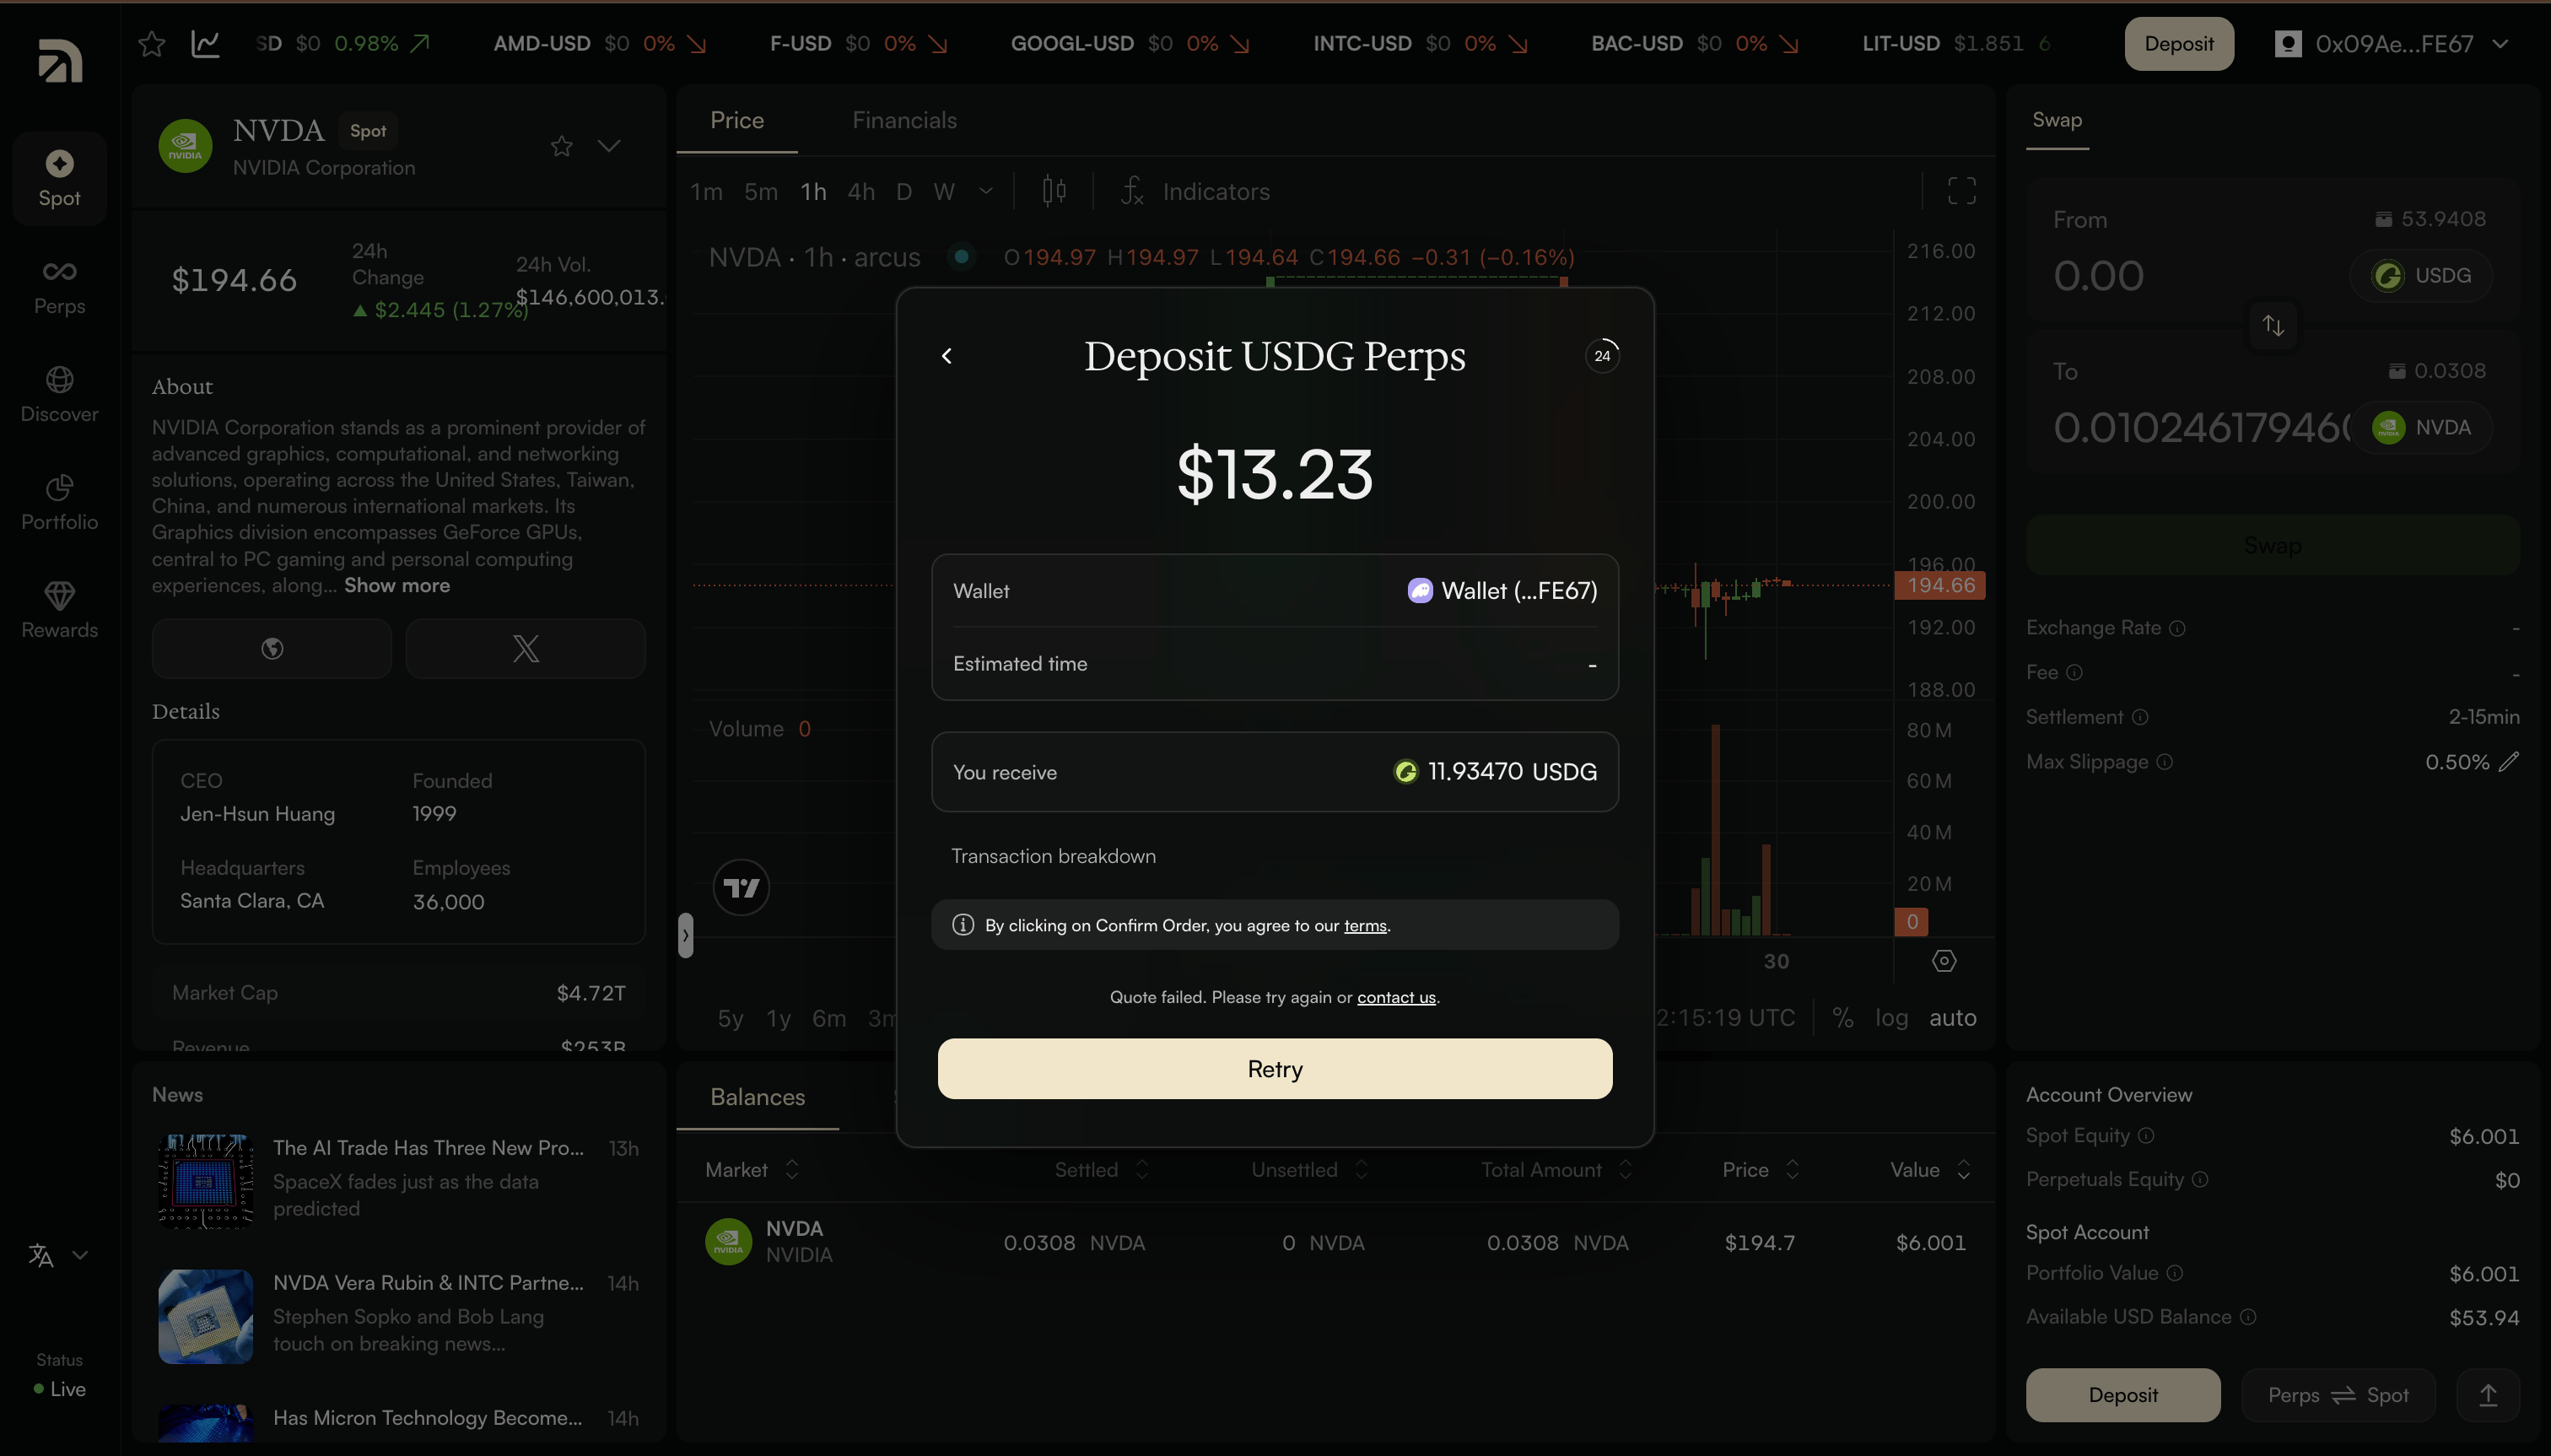Screen dimensions: 2551x1456
Task: Click the TradingView logo on chart
Action: coord(741,887)
